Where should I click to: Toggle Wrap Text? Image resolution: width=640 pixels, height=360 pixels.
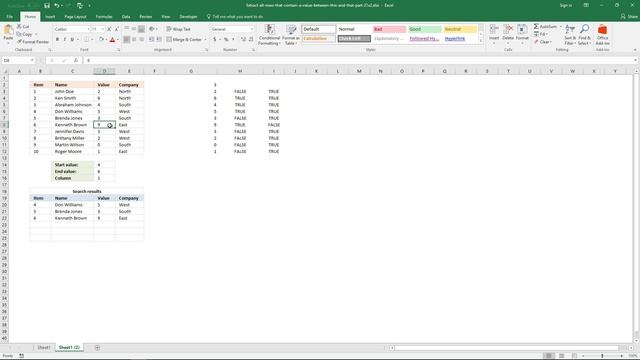tap(178, 29)
